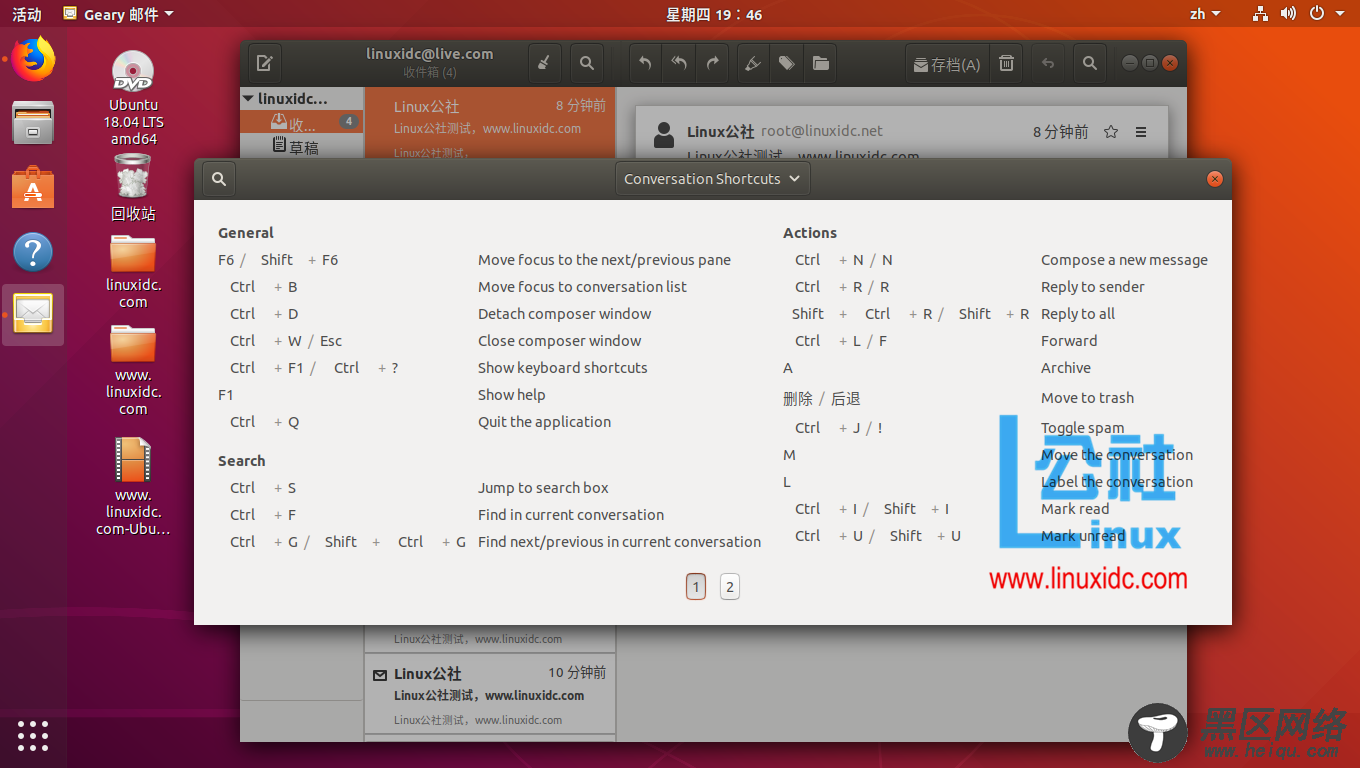Screen dimensions: 1360x768
Task: Click the move-to-folder icon in Geary toolbar
Action: 821,63
